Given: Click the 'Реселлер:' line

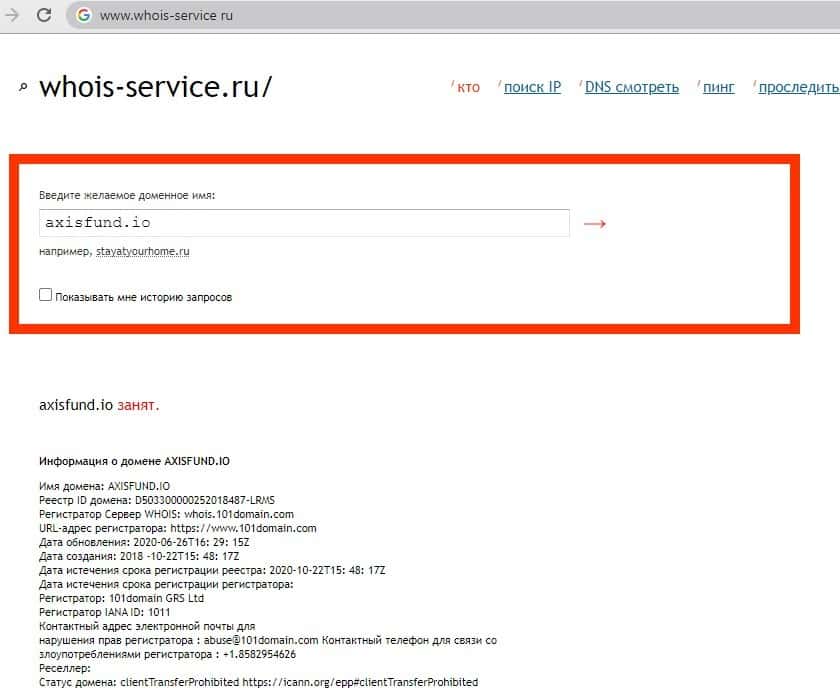Looking at the screenshot, I should [x=65, y=669].
